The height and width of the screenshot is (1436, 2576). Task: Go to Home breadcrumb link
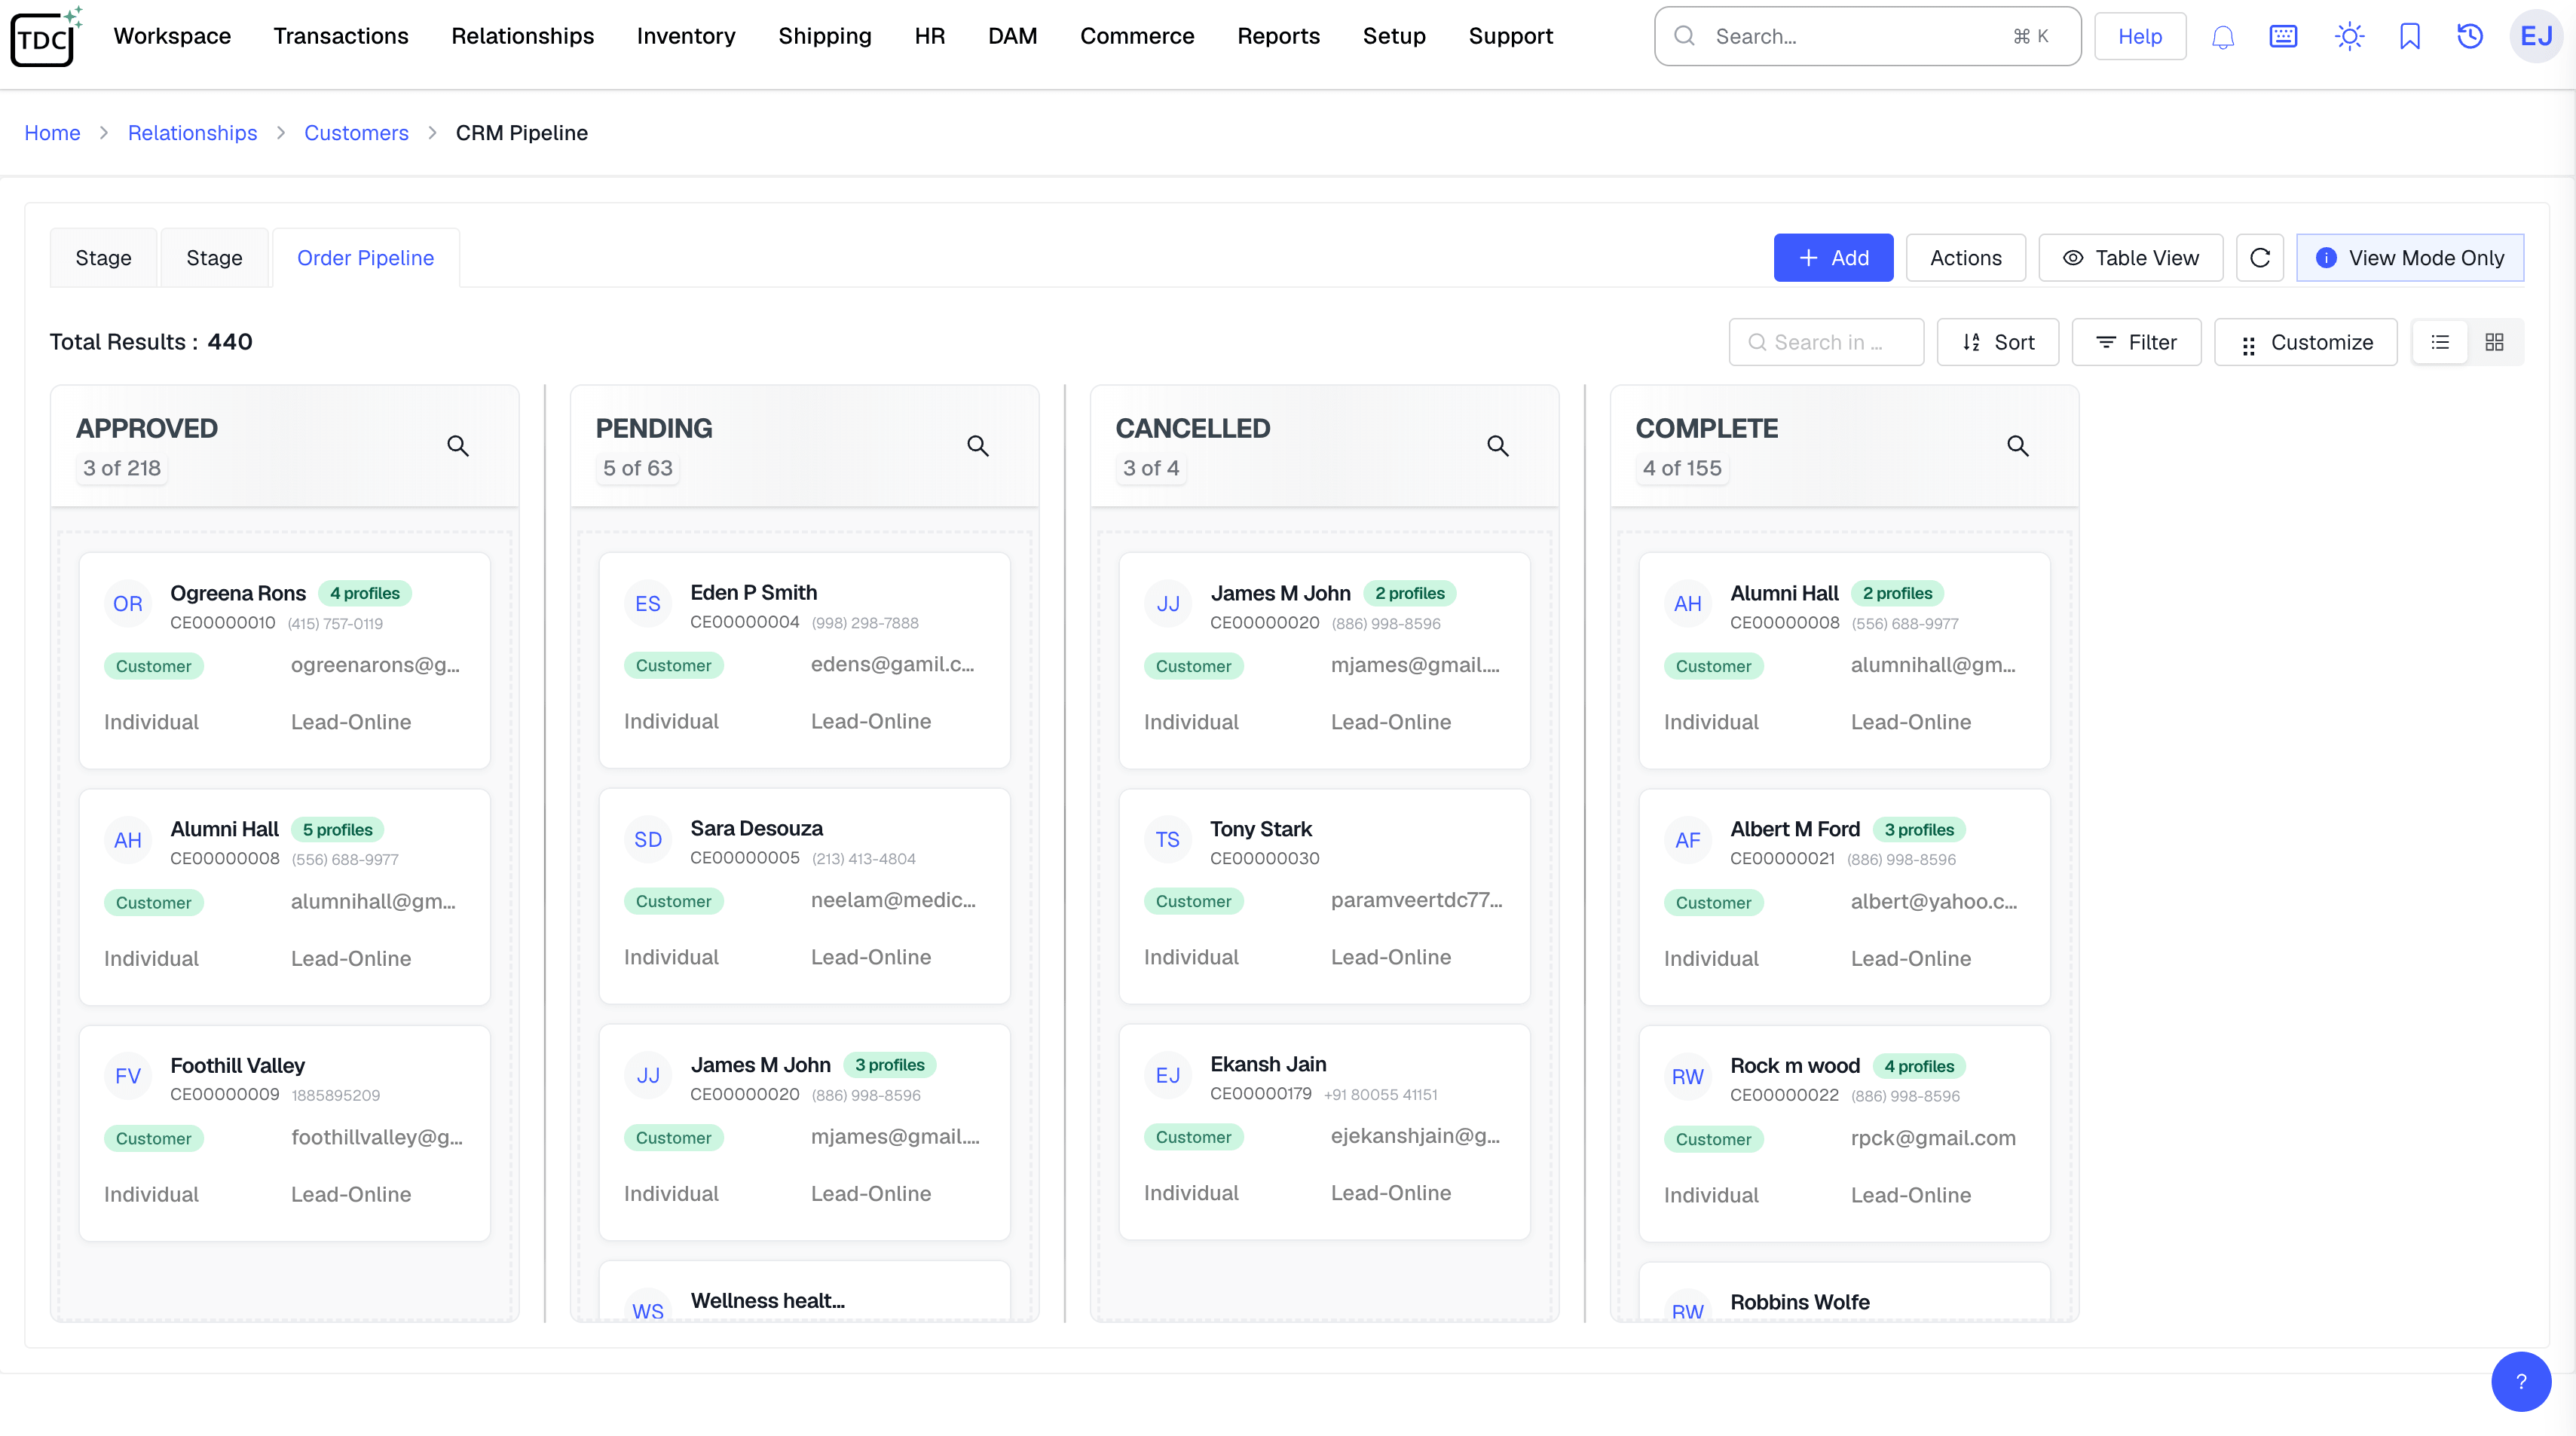(x=52, y=133)
